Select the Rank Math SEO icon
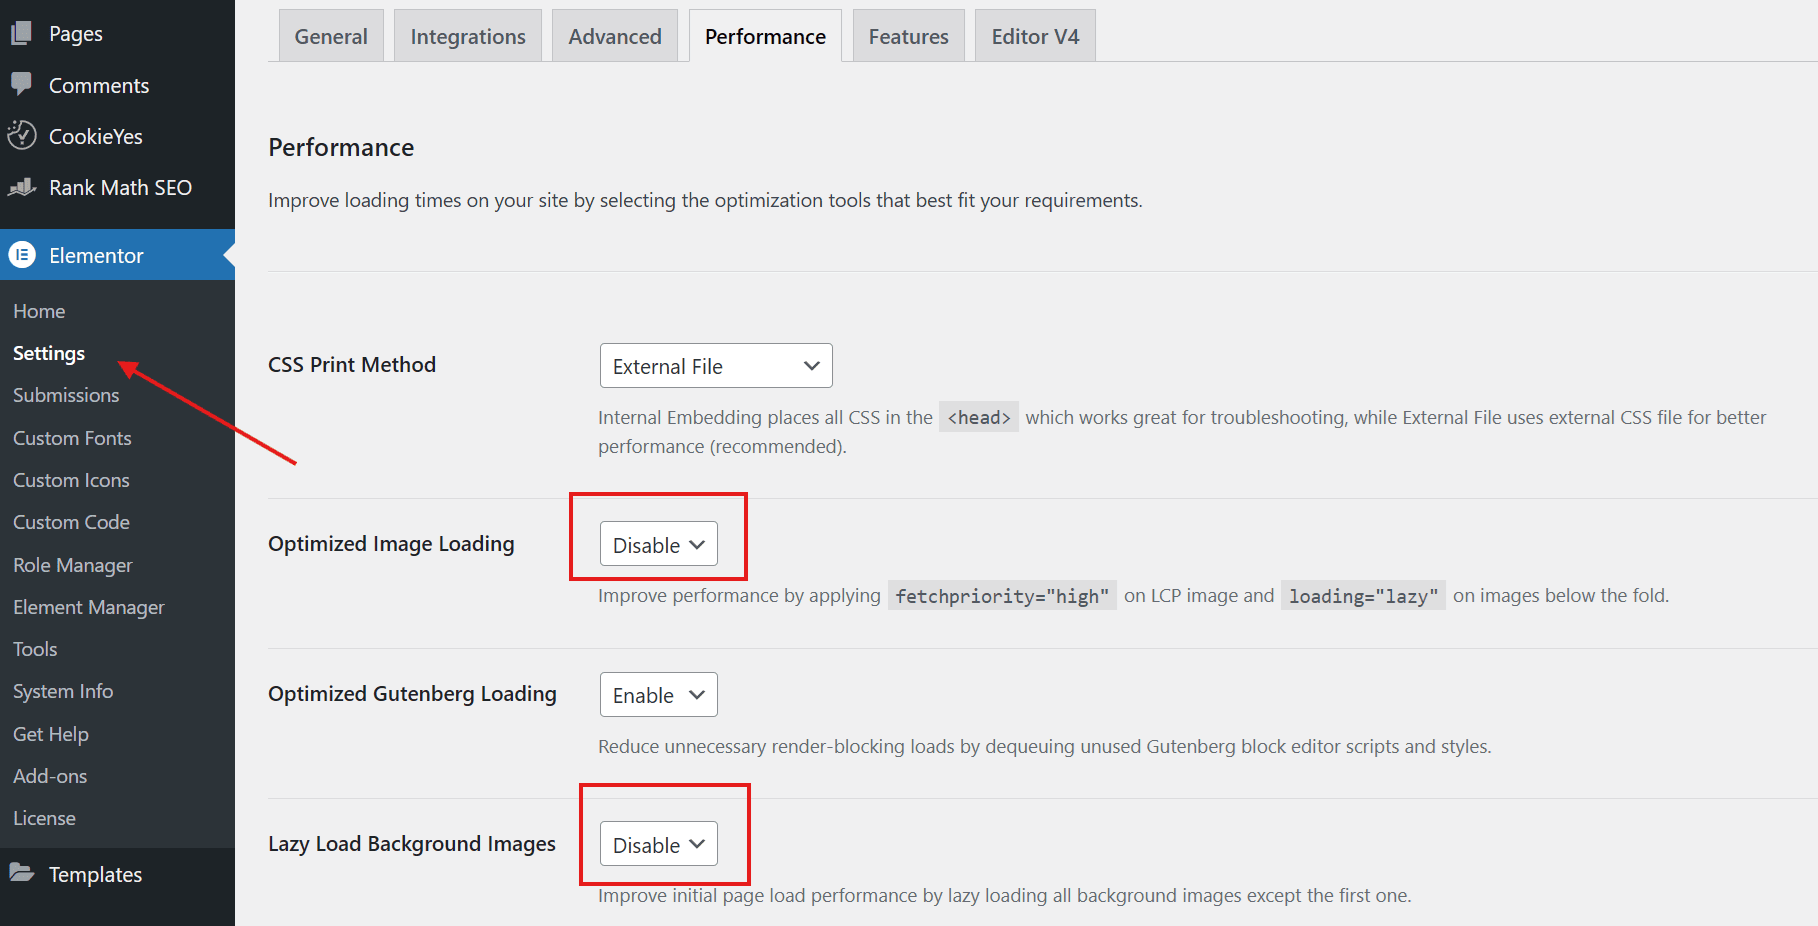1818x926 pixels. click(22, 187)
